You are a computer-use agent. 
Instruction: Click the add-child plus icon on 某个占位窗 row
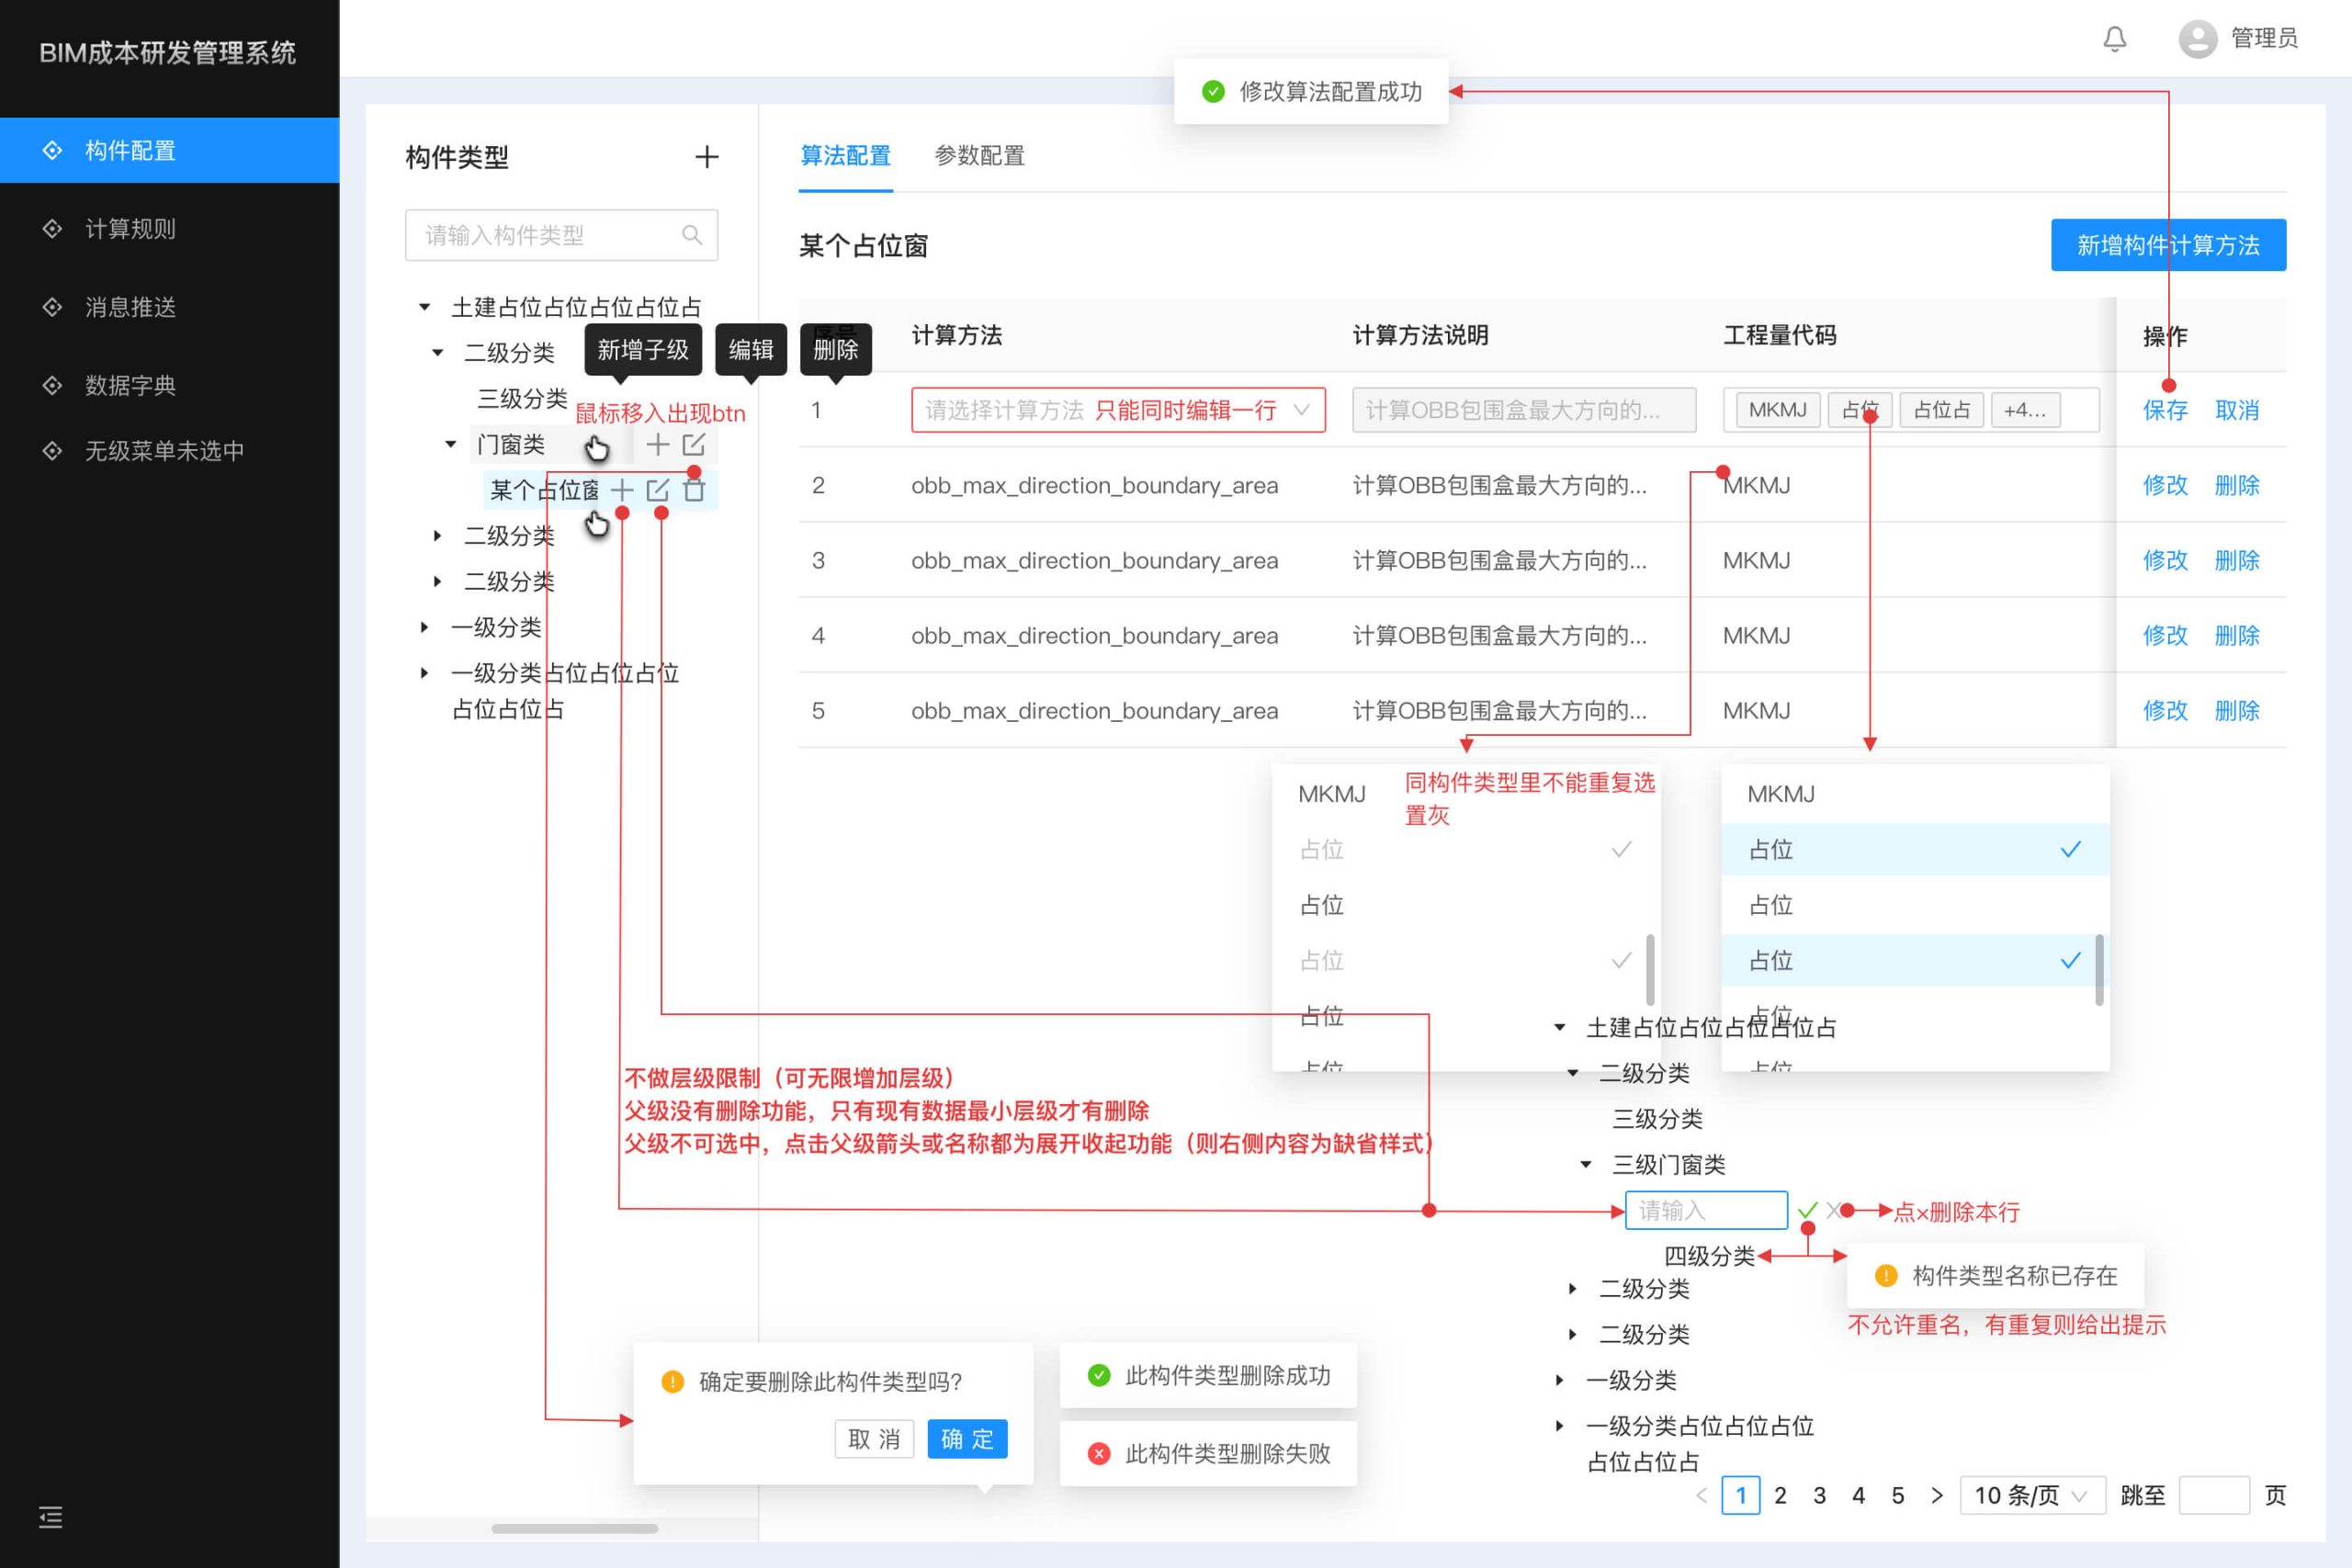(x=622, y=490)
